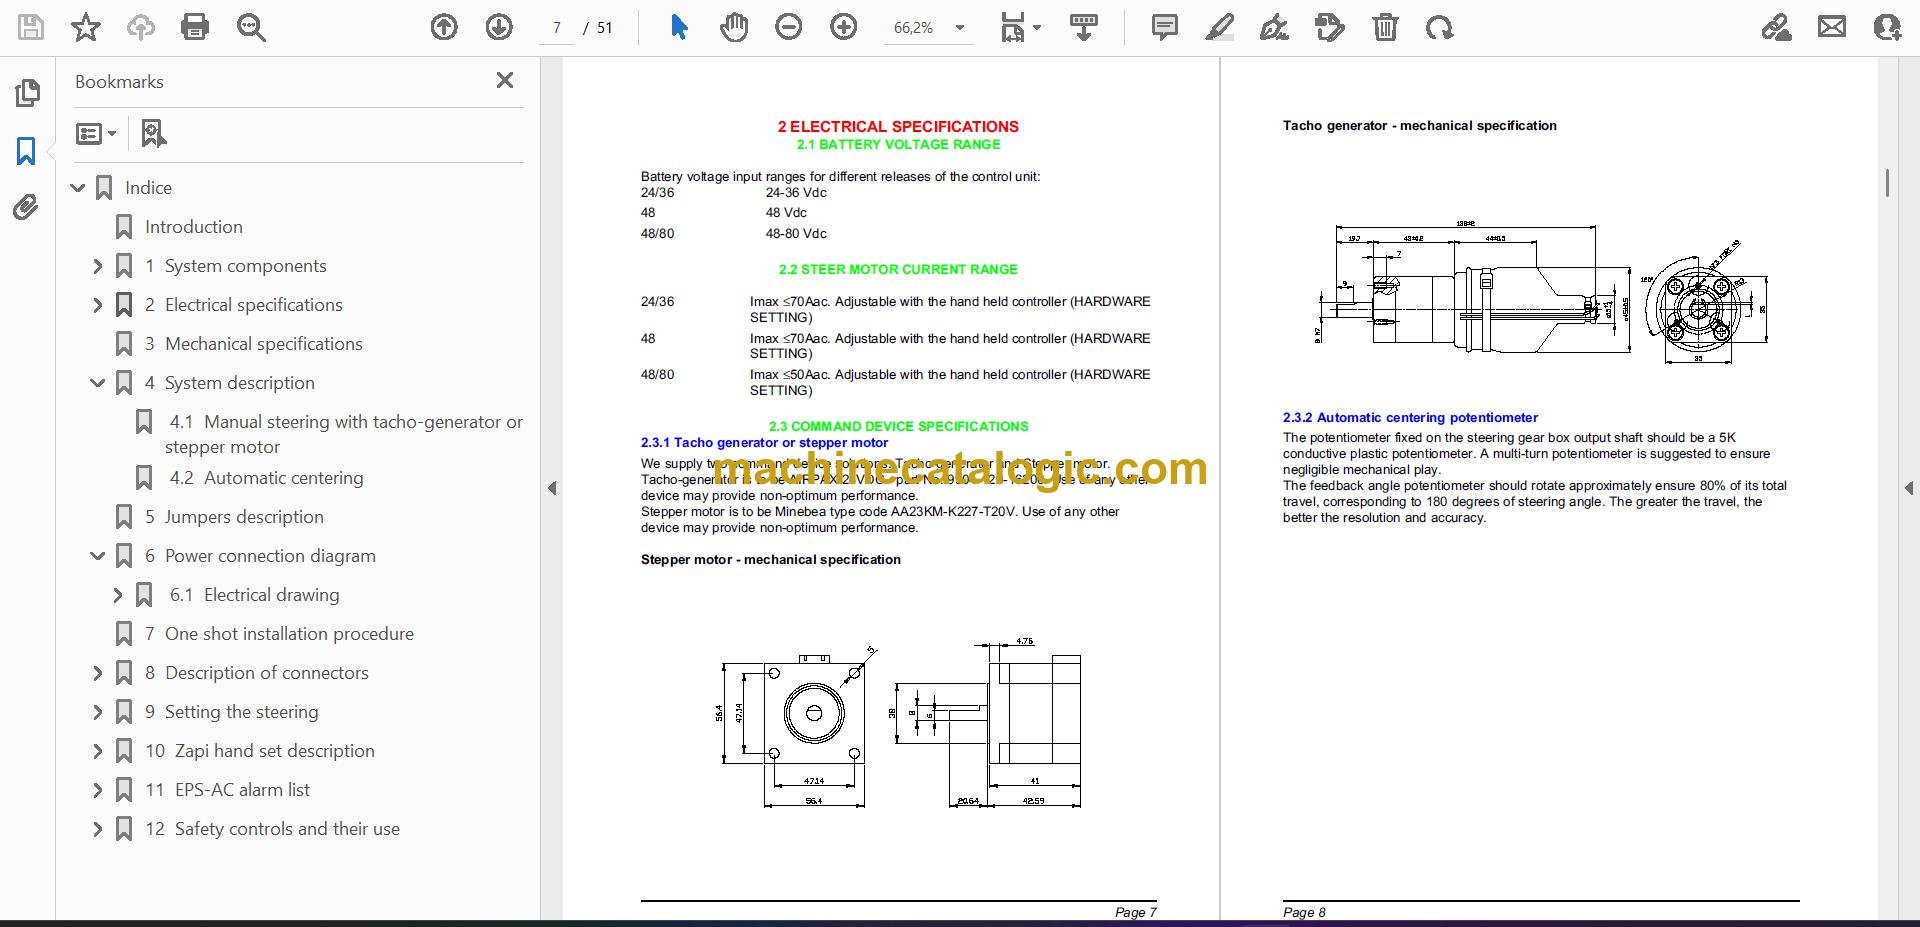Image resolution: width=1920 pixels, height=927 pixels.
Task: Open 4.2 Automatic centering bookmark
Action: tap(266, 478)
